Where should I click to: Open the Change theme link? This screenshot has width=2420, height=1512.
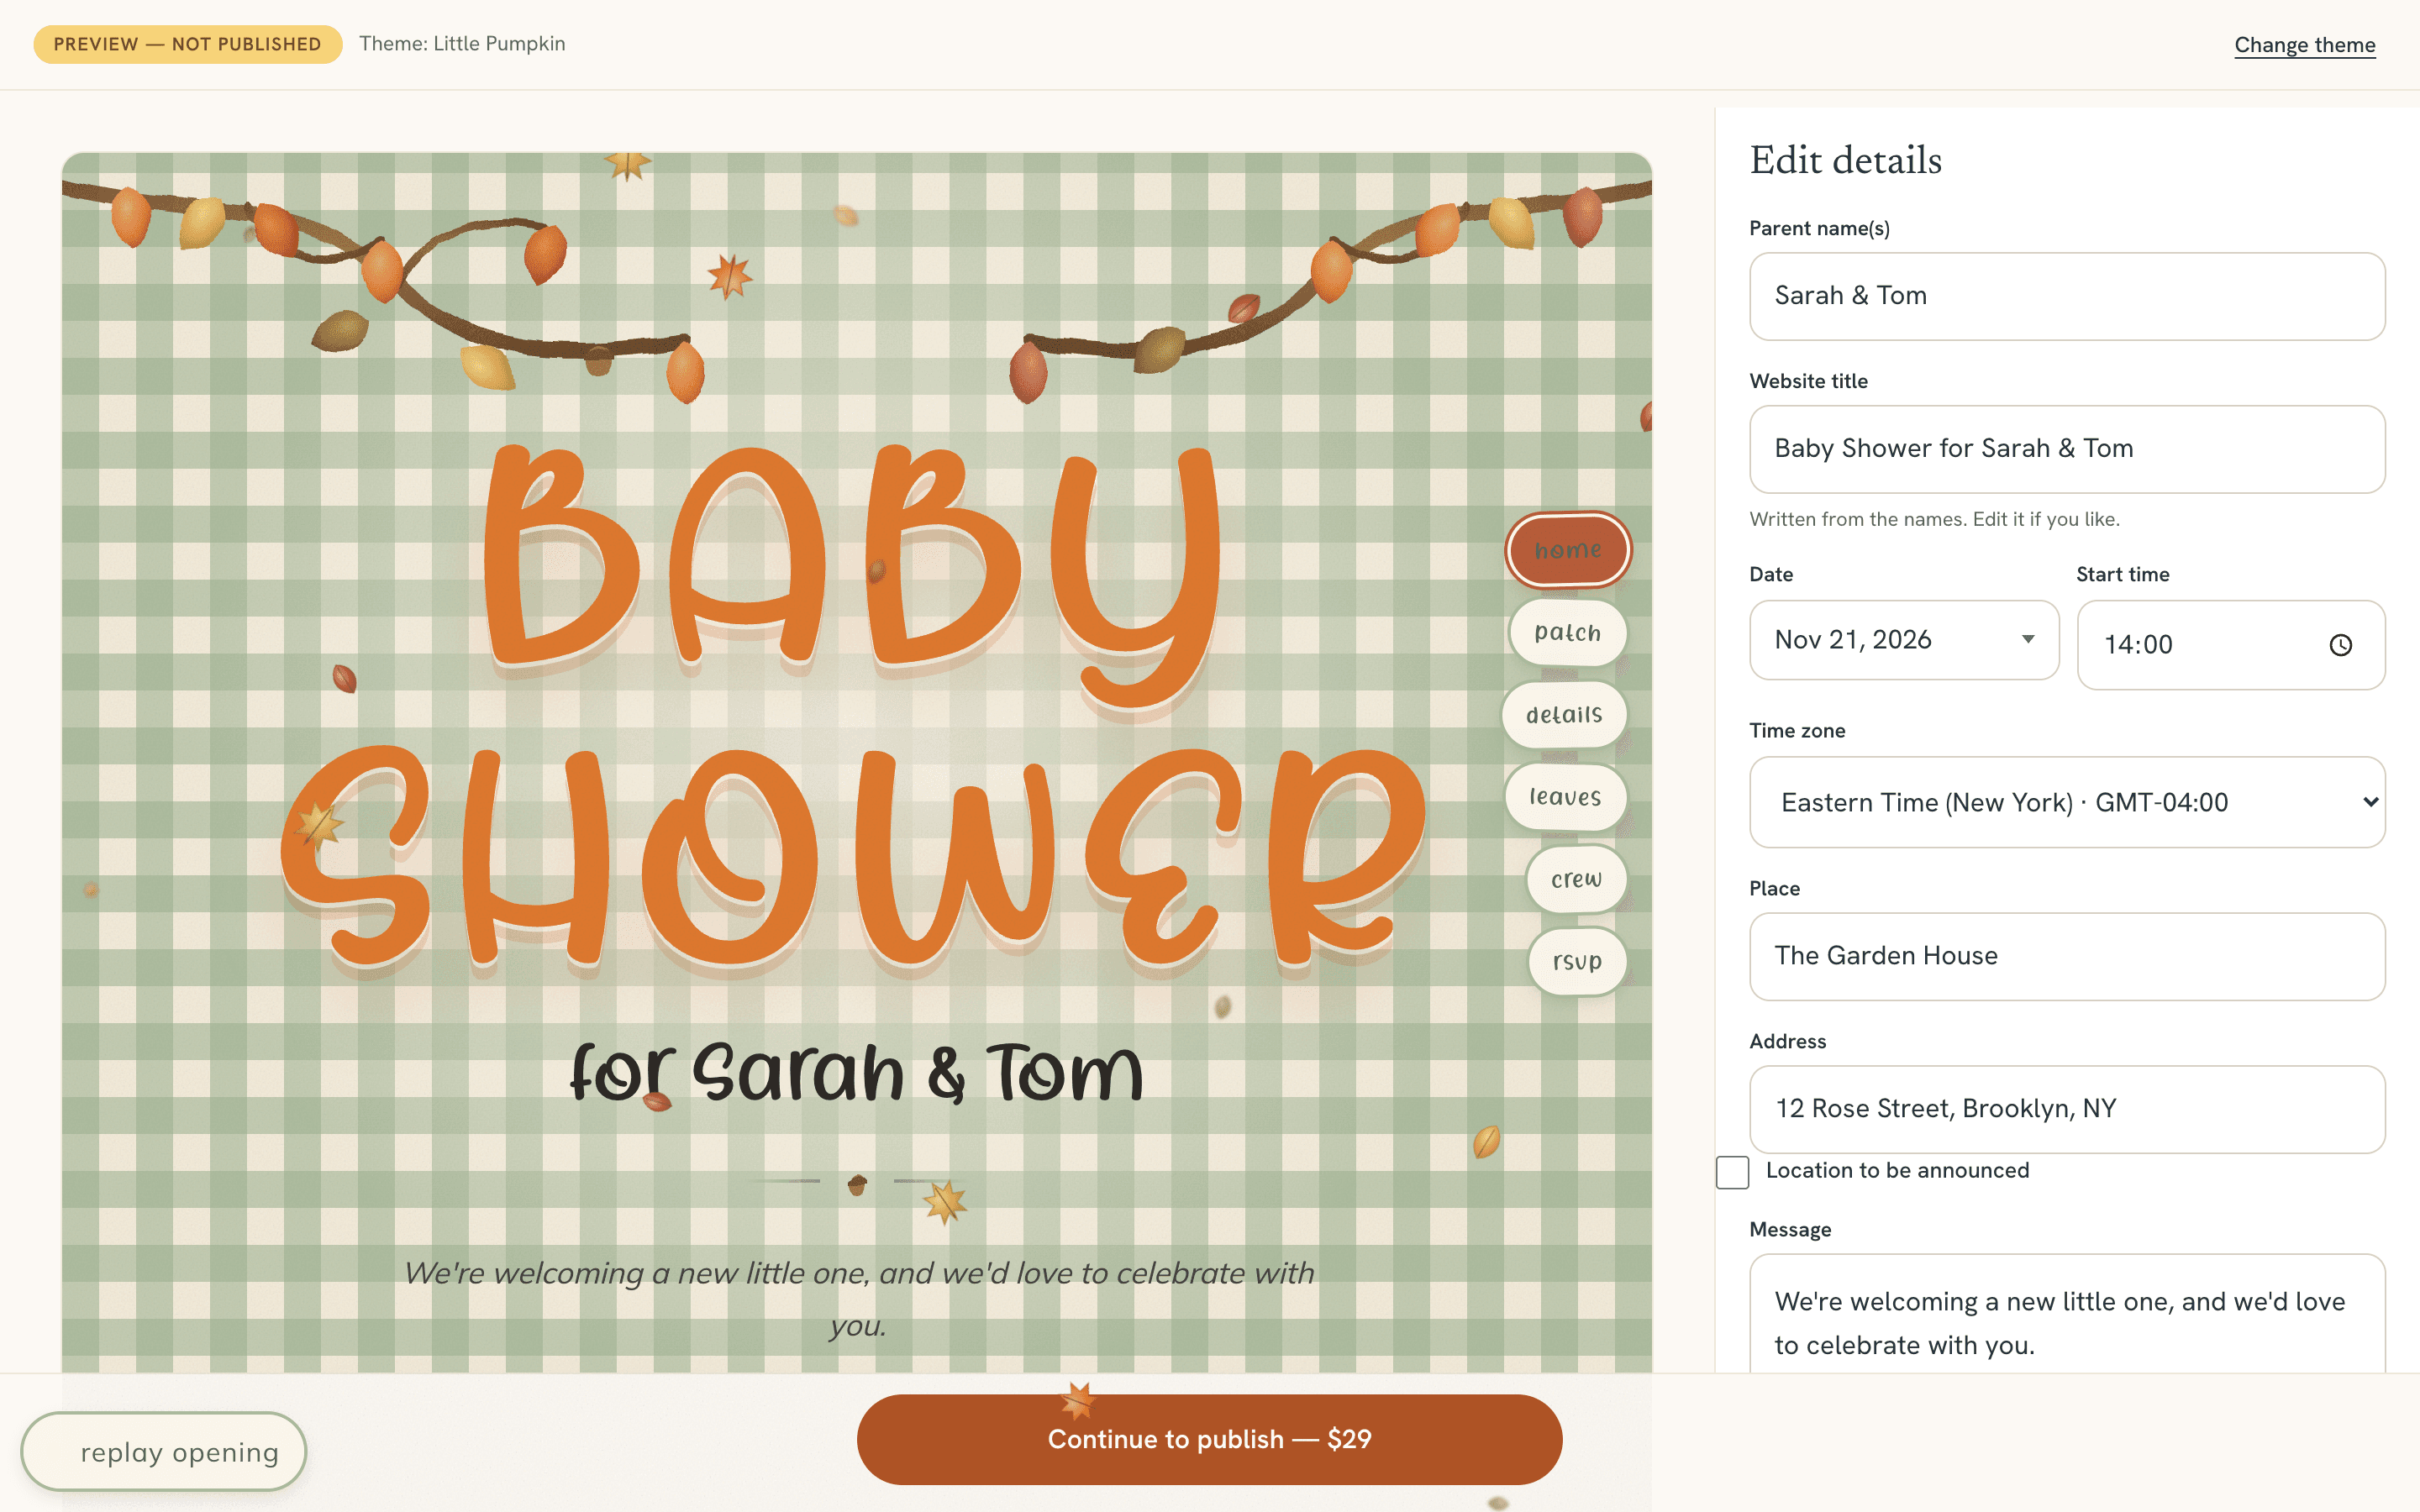(2305, 45)
